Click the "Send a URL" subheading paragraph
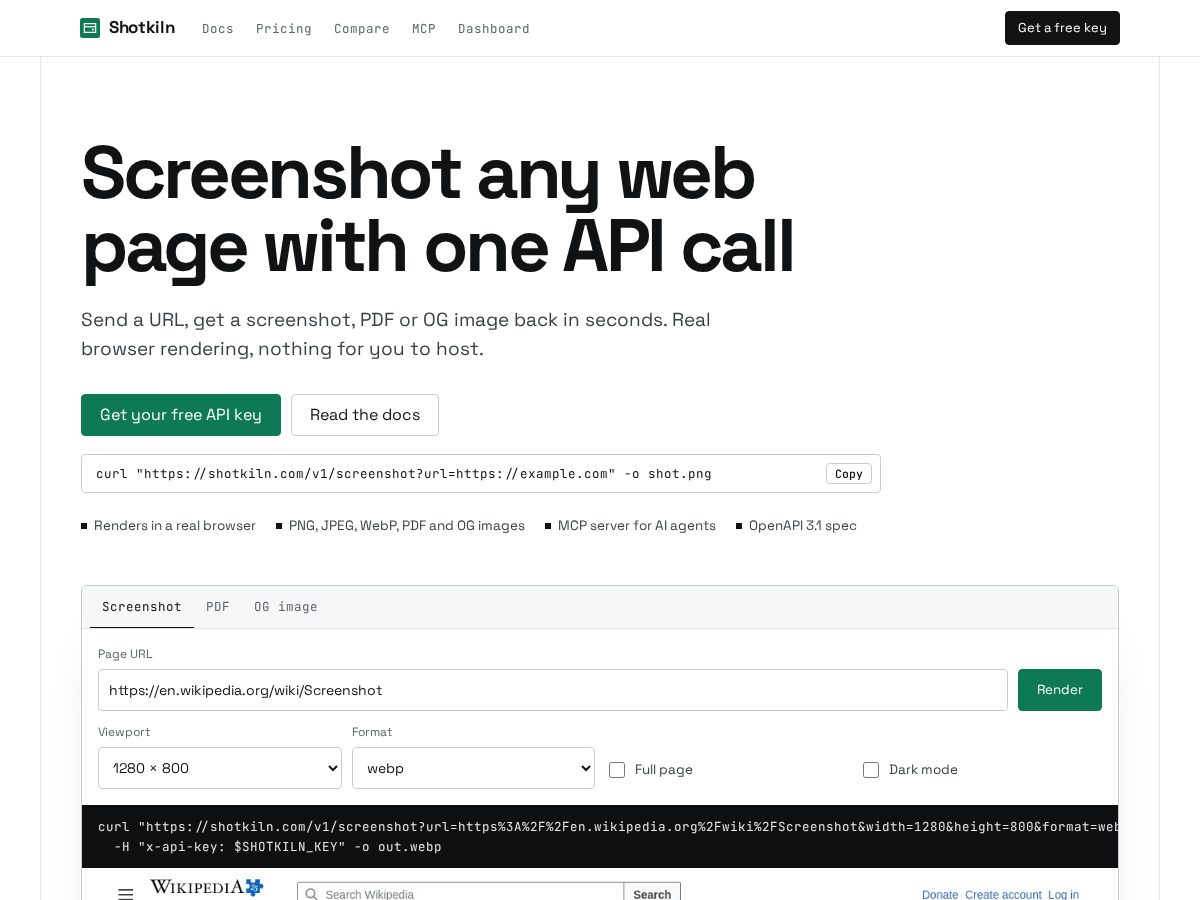Viewport: 1200px width, 900px height. 396,334
